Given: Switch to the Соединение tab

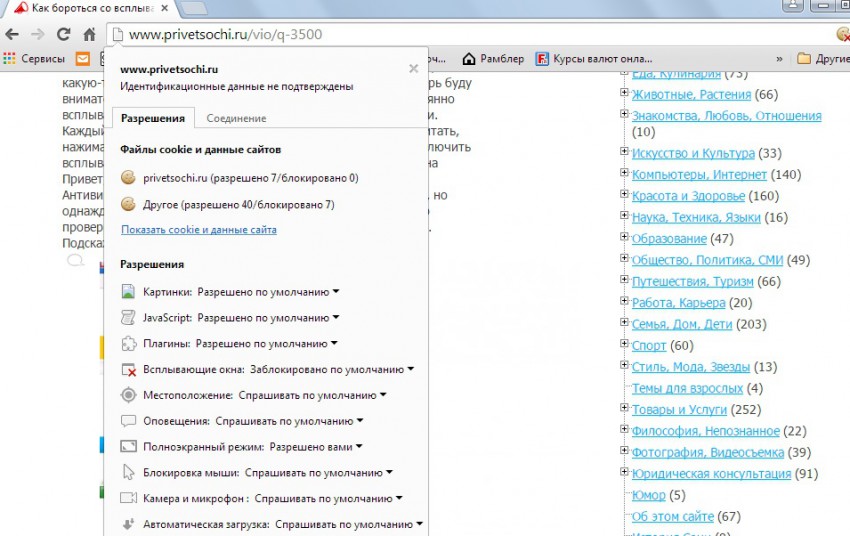Looking at the screenshot, I should [x=236, y=118].
